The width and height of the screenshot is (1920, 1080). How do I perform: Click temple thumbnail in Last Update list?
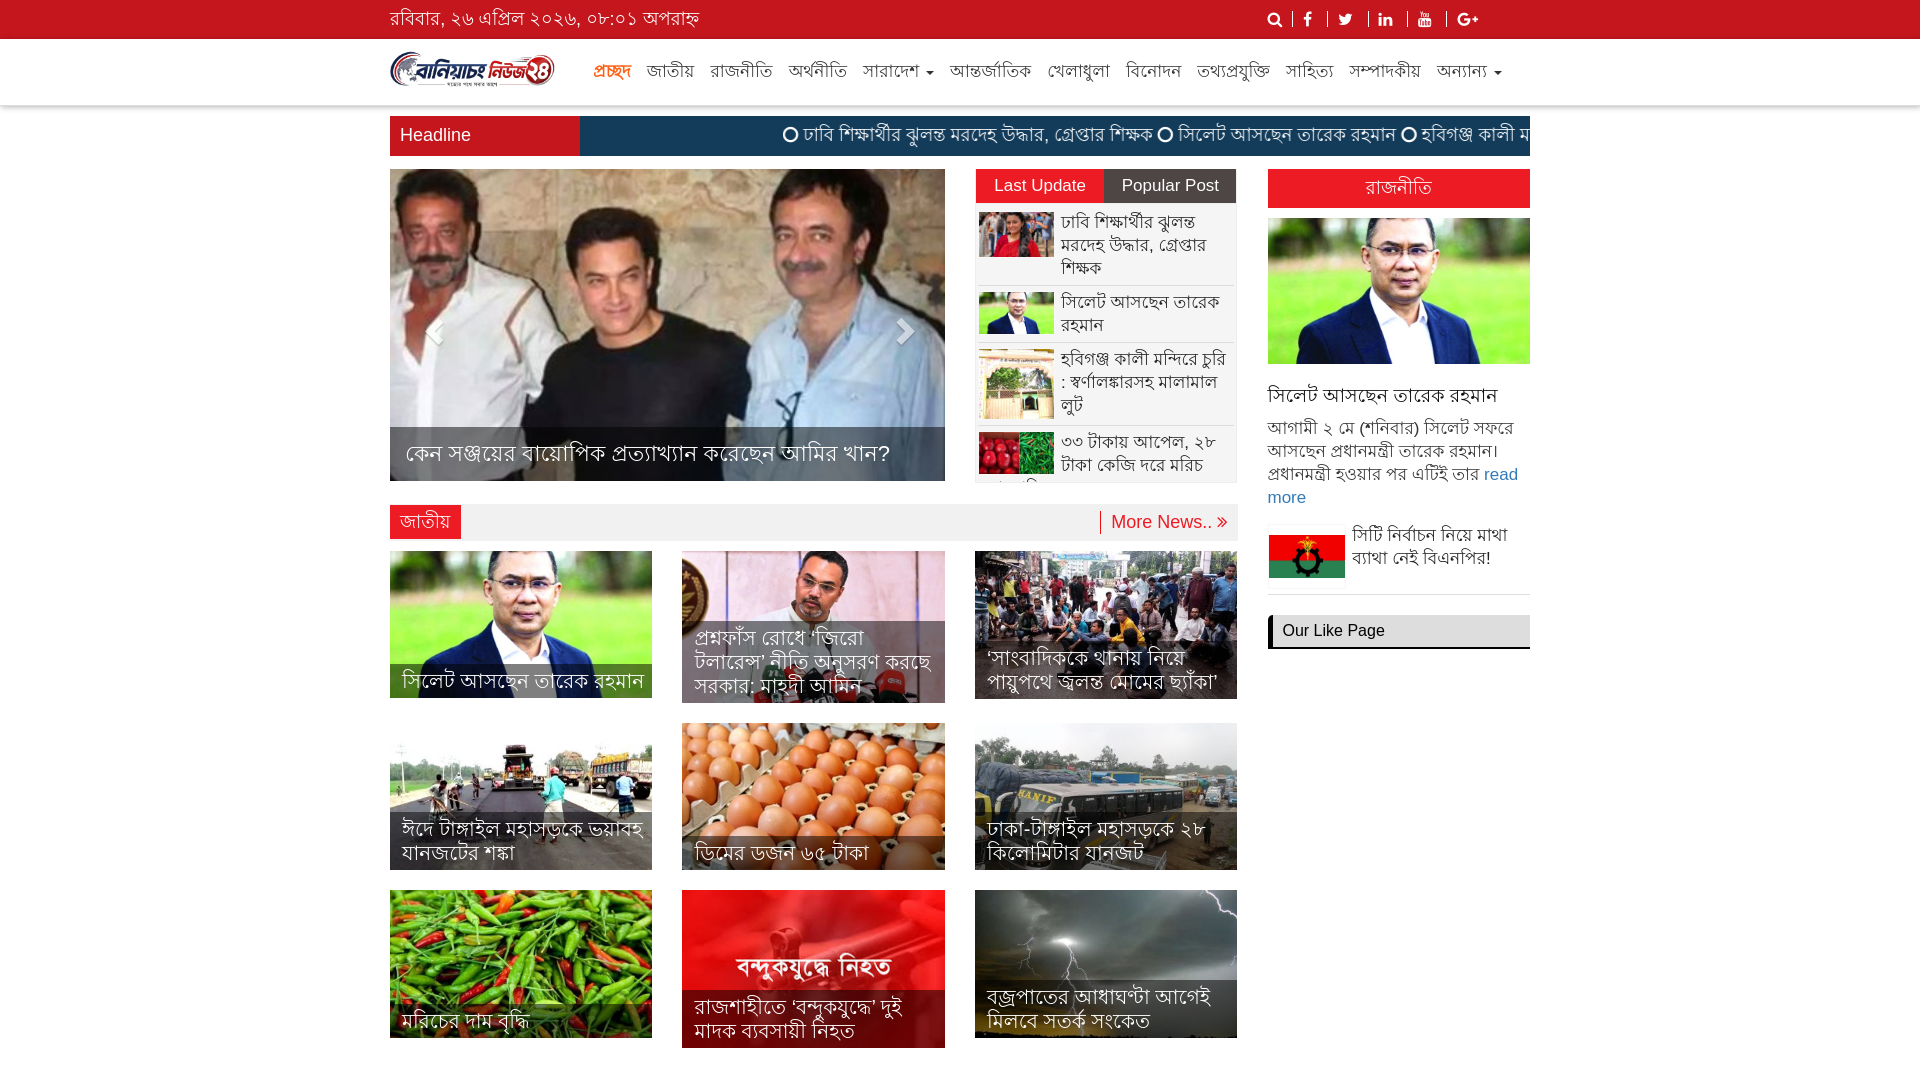(1016, 384)
